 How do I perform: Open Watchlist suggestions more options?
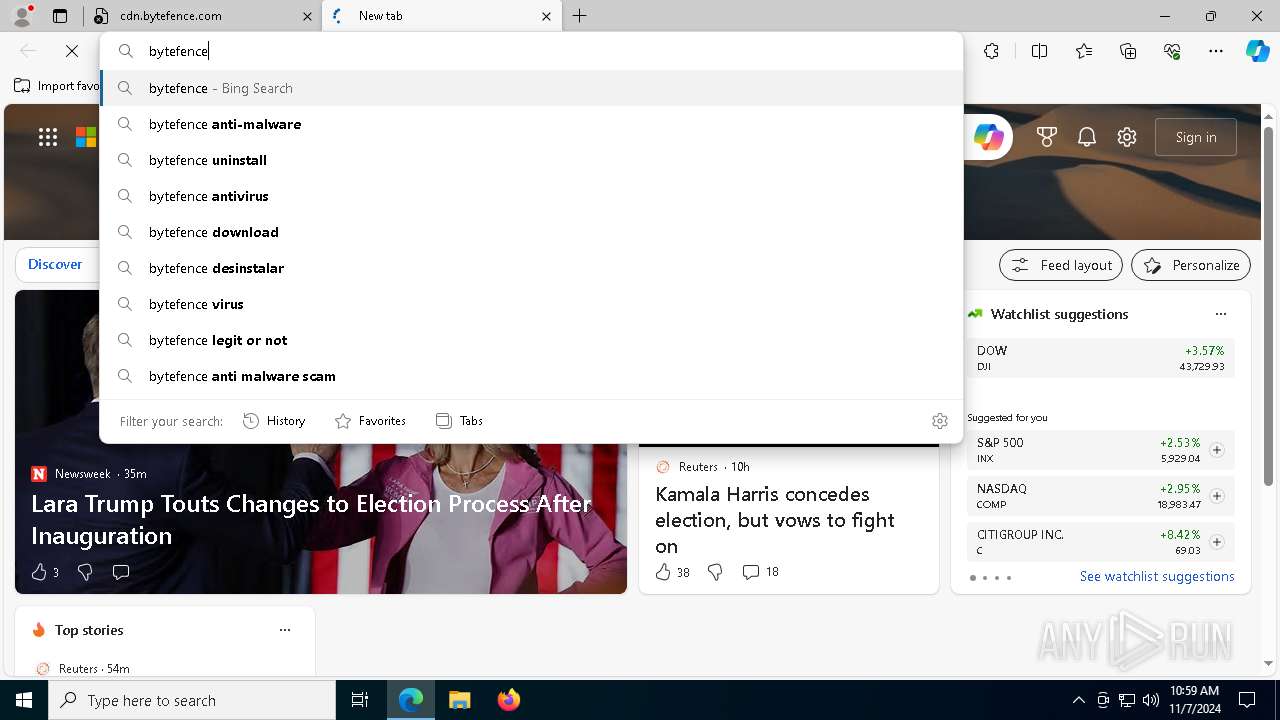tap(1220, 314)
